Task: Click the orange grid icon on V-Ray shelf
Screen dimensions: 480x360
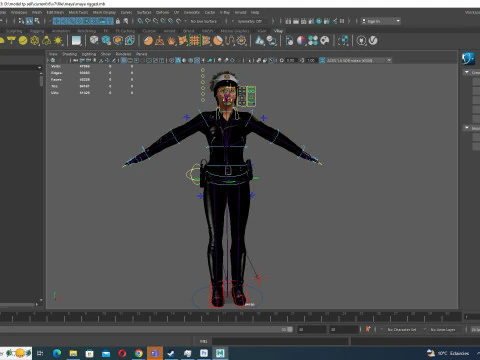Action: coord(195,41)
